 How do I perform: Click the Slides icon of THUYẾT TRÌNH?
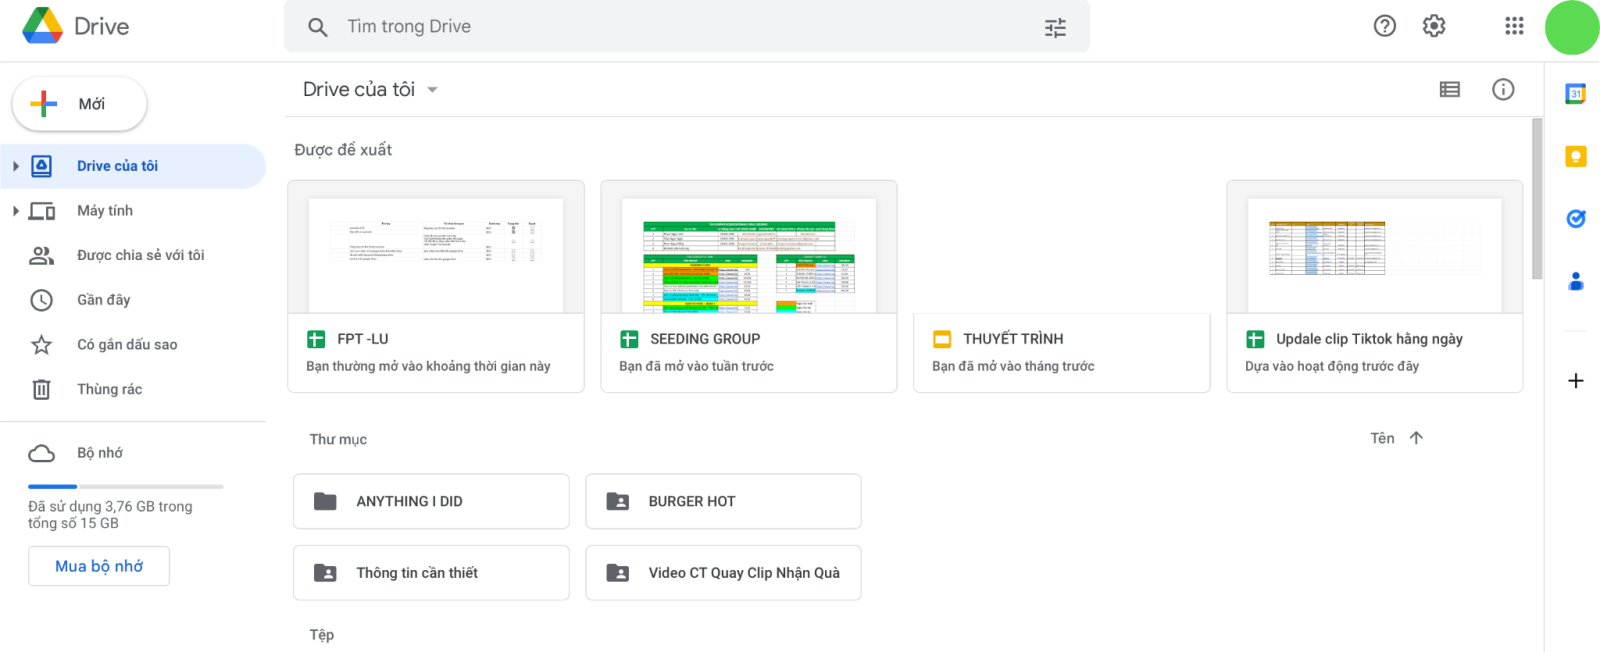click(x=942, y=339)
